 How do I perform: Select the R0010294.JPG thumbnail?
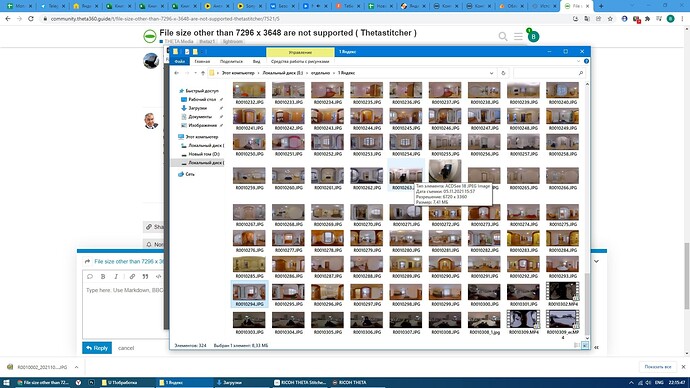coord(249,294)
